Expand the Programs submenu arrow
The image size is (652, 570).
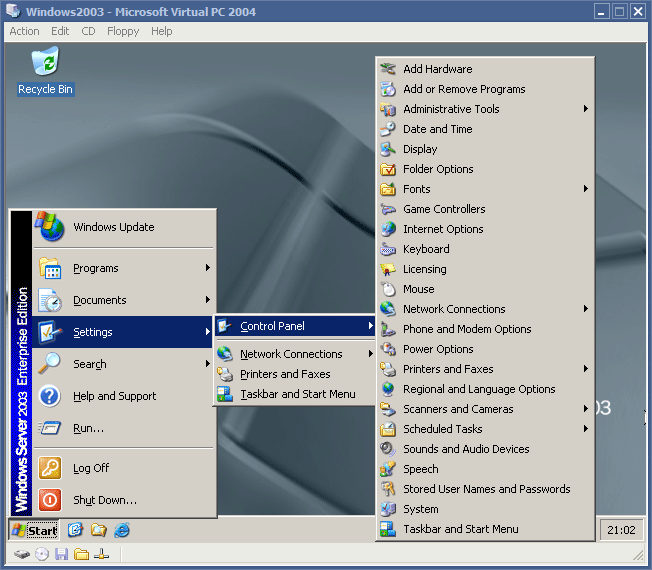(x=207, y=268)
